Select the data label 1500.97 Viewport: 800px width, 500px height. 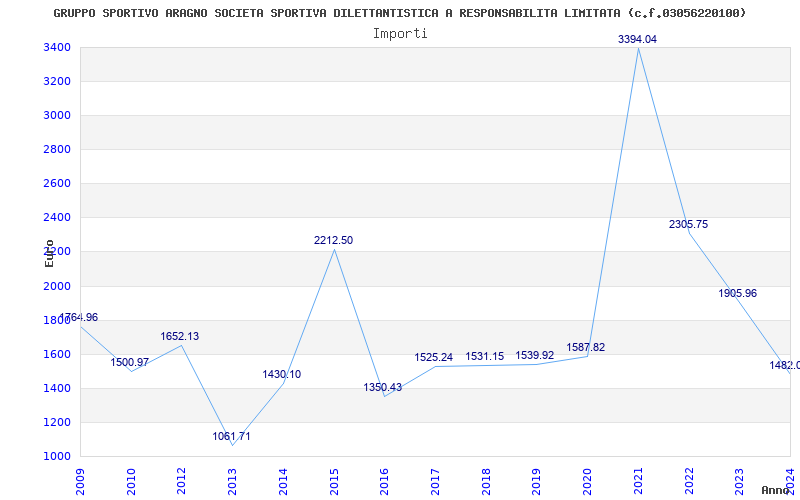click(130, 362)
